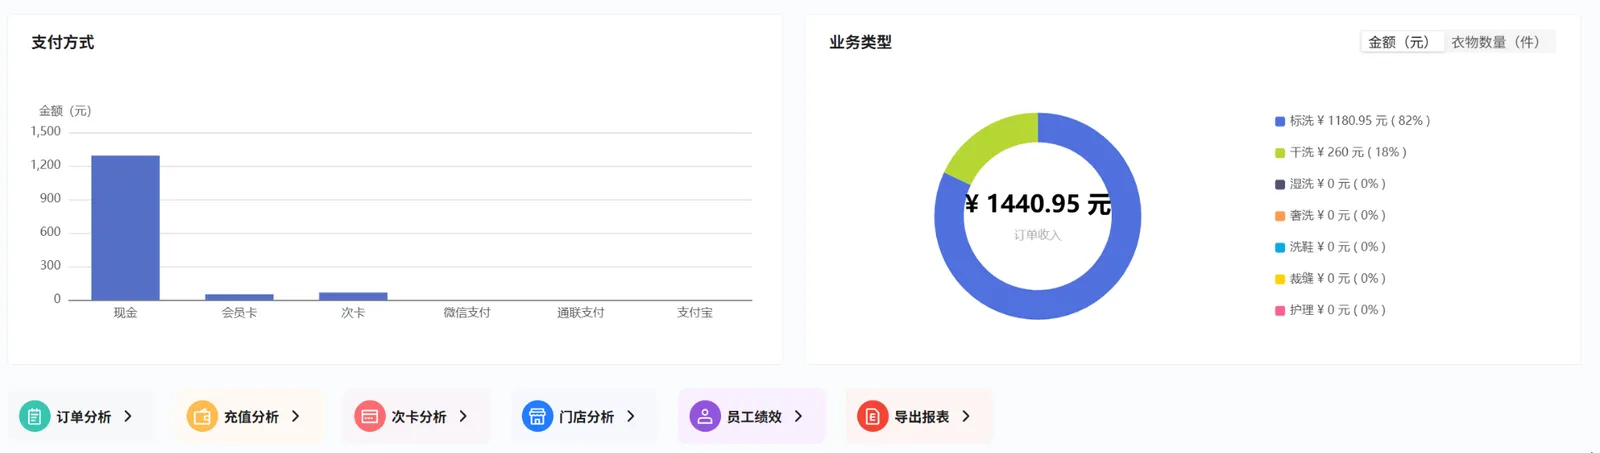
Task: Open 门店分析 shortcut label
Action: 587,417
